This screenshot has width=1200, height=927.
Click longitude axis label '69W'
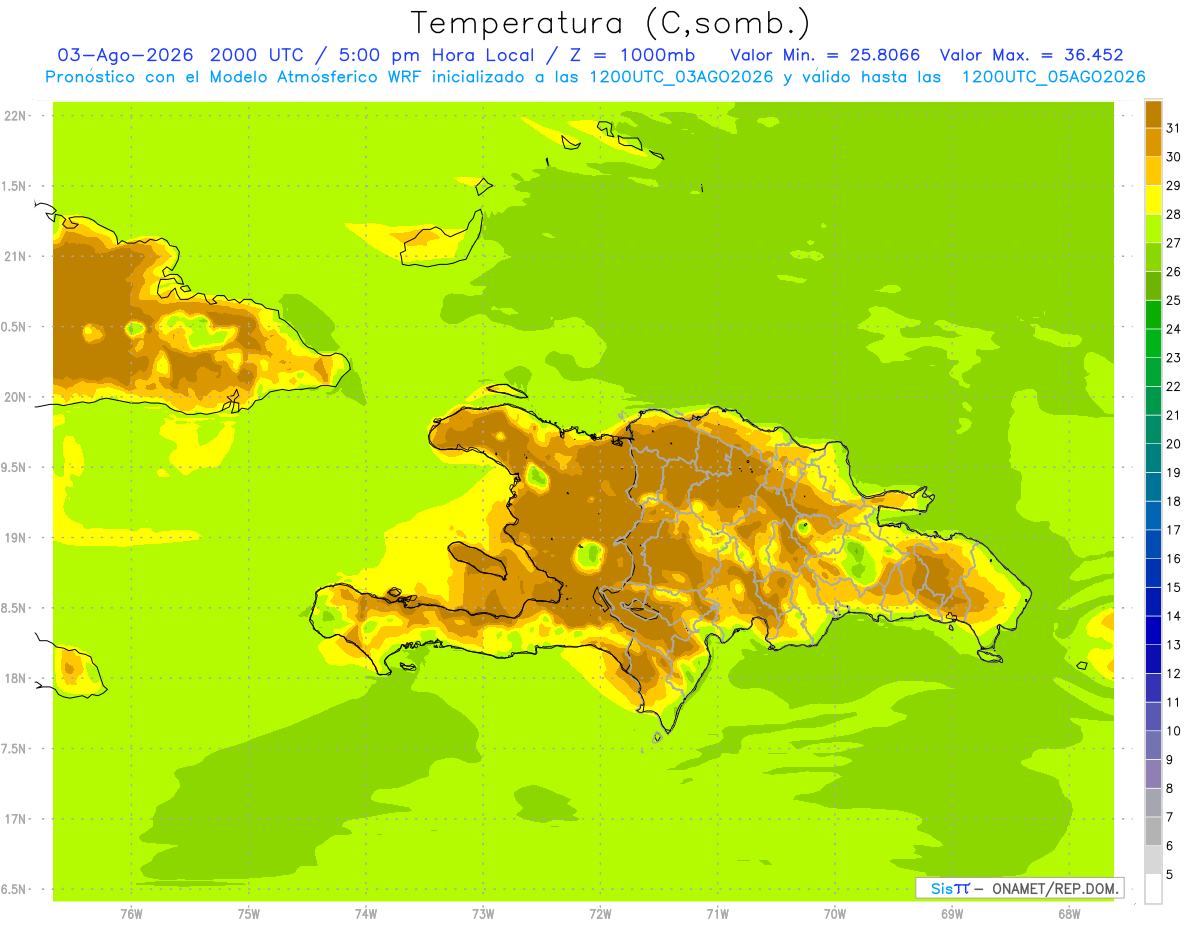tap(951, 913)
